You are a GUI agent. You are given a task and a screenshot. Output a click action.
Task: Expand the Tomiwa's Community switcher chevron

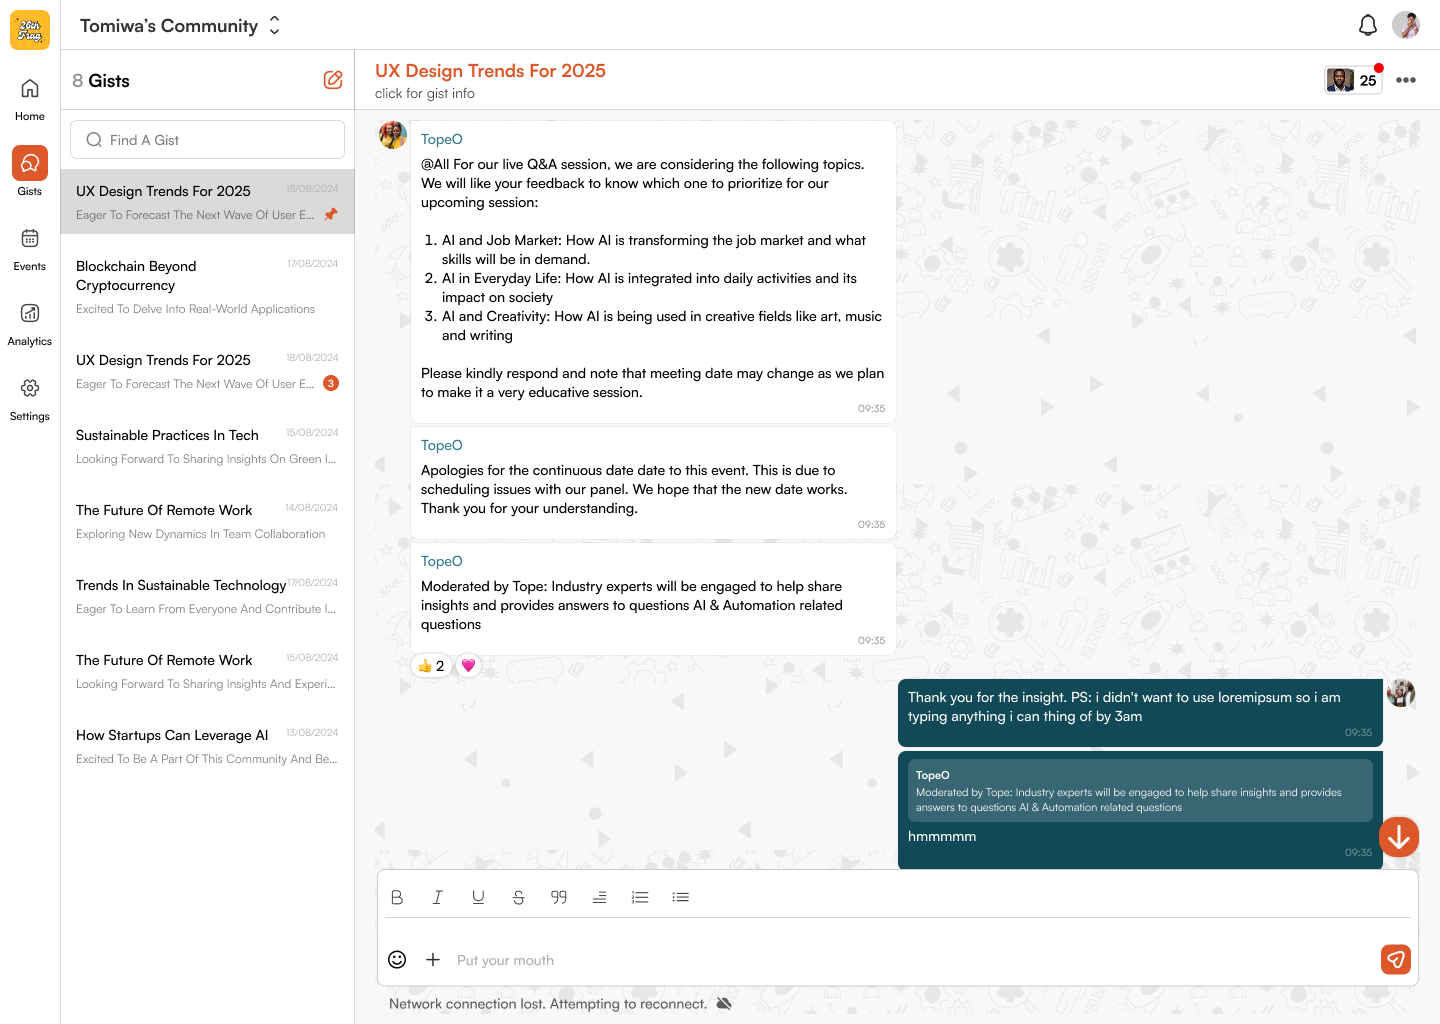pyautogui.click(x=274, y=26)
